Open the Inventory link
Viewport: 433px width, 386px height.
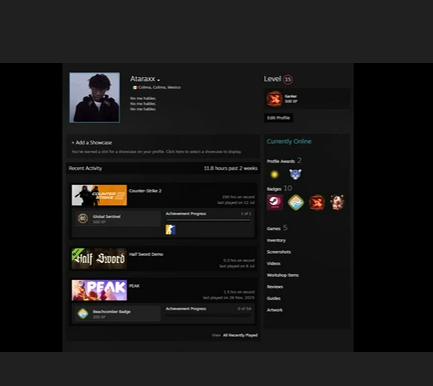[x=276, y=240]
